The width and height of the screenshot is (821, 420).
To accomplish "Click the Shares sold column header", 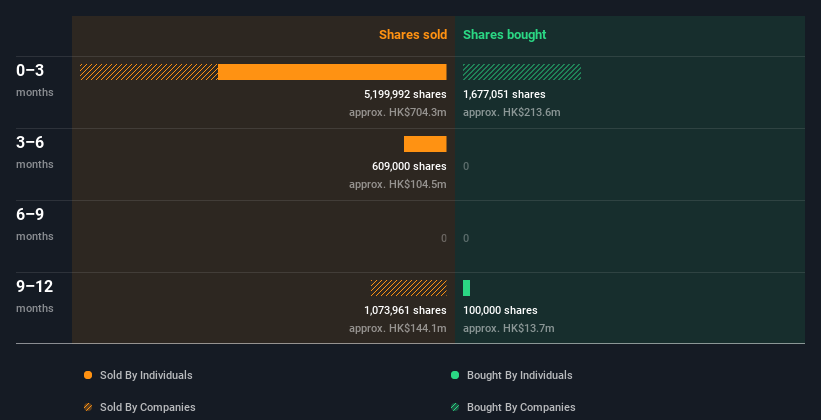I will pyautogui.click(x=412, y=35).
